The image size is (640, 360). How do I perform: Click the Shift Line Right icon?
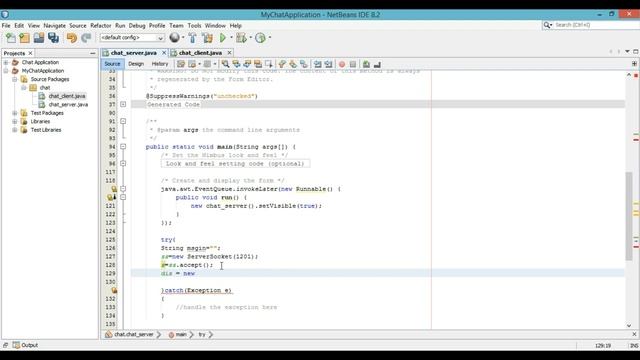pyautogui.click(x=328, y=64)
